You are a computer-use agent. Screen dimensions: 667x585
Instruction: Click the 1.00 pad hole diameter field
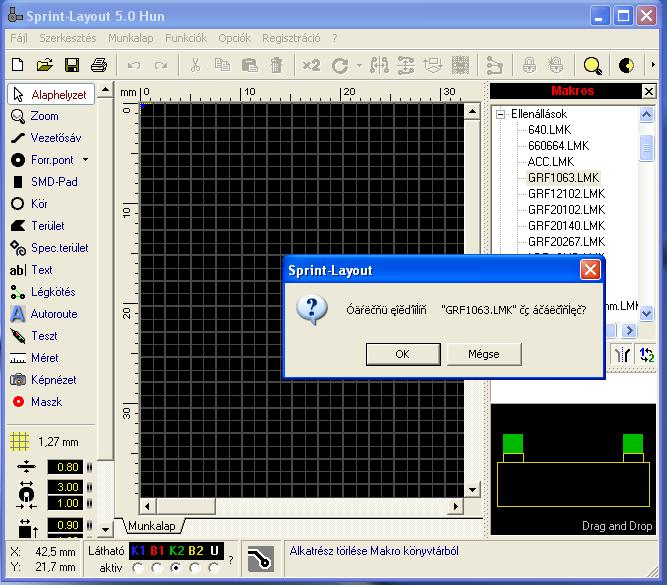click(x=66, y=503)
